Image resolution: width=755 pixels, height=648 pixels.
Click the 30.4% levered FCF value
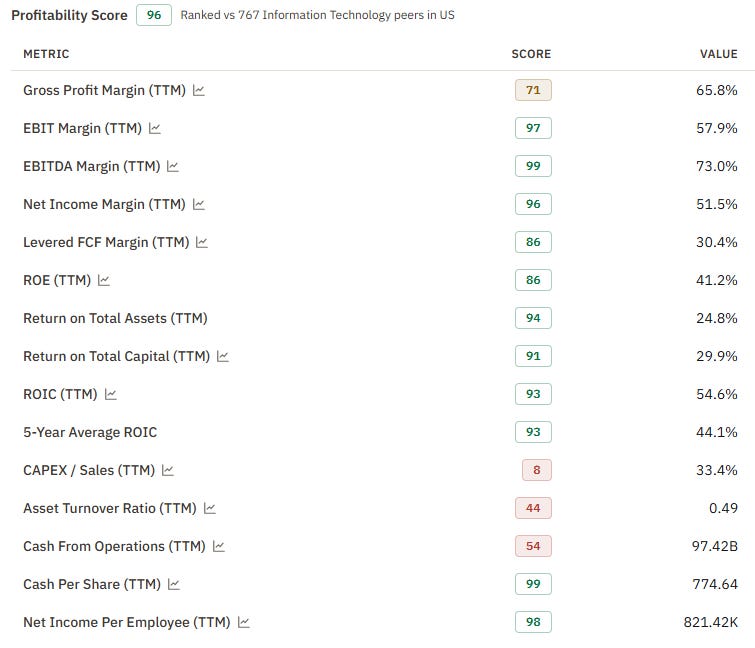(716, 242)
